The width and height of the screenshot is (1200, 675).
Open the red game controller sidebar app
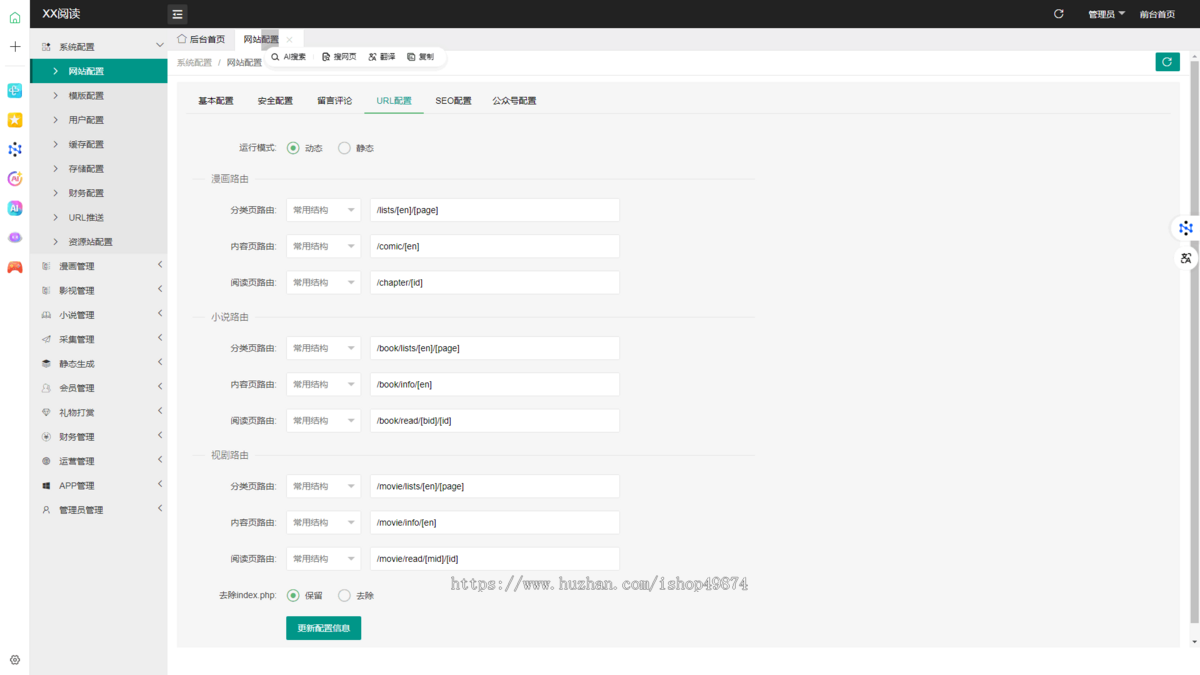coord(15,267)
